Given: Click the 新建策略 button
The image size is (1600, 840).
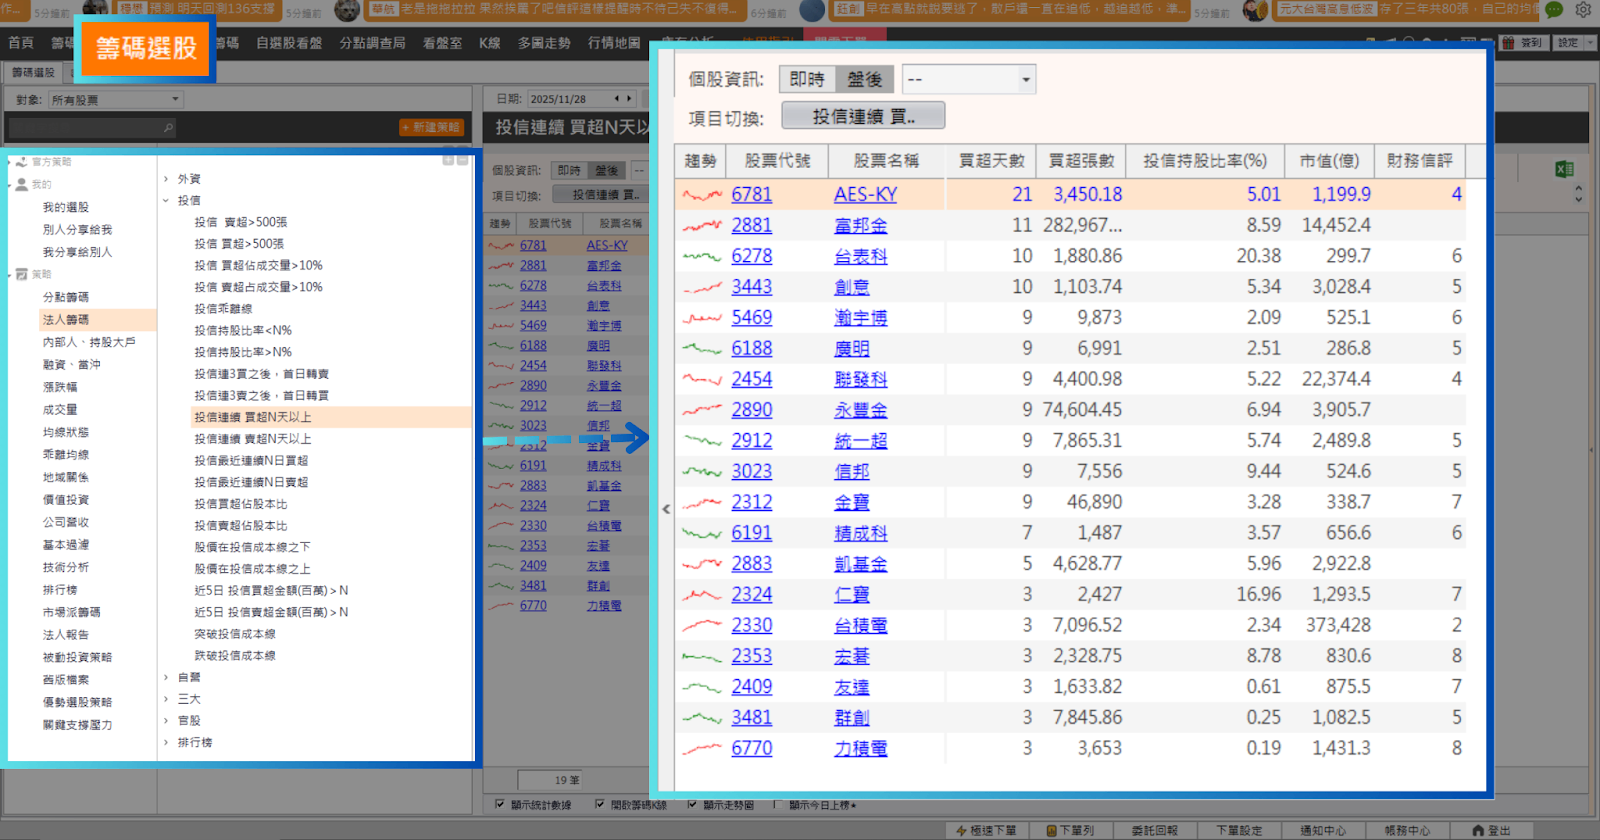Looking at the screenshot, I should (x=431, y=127).
